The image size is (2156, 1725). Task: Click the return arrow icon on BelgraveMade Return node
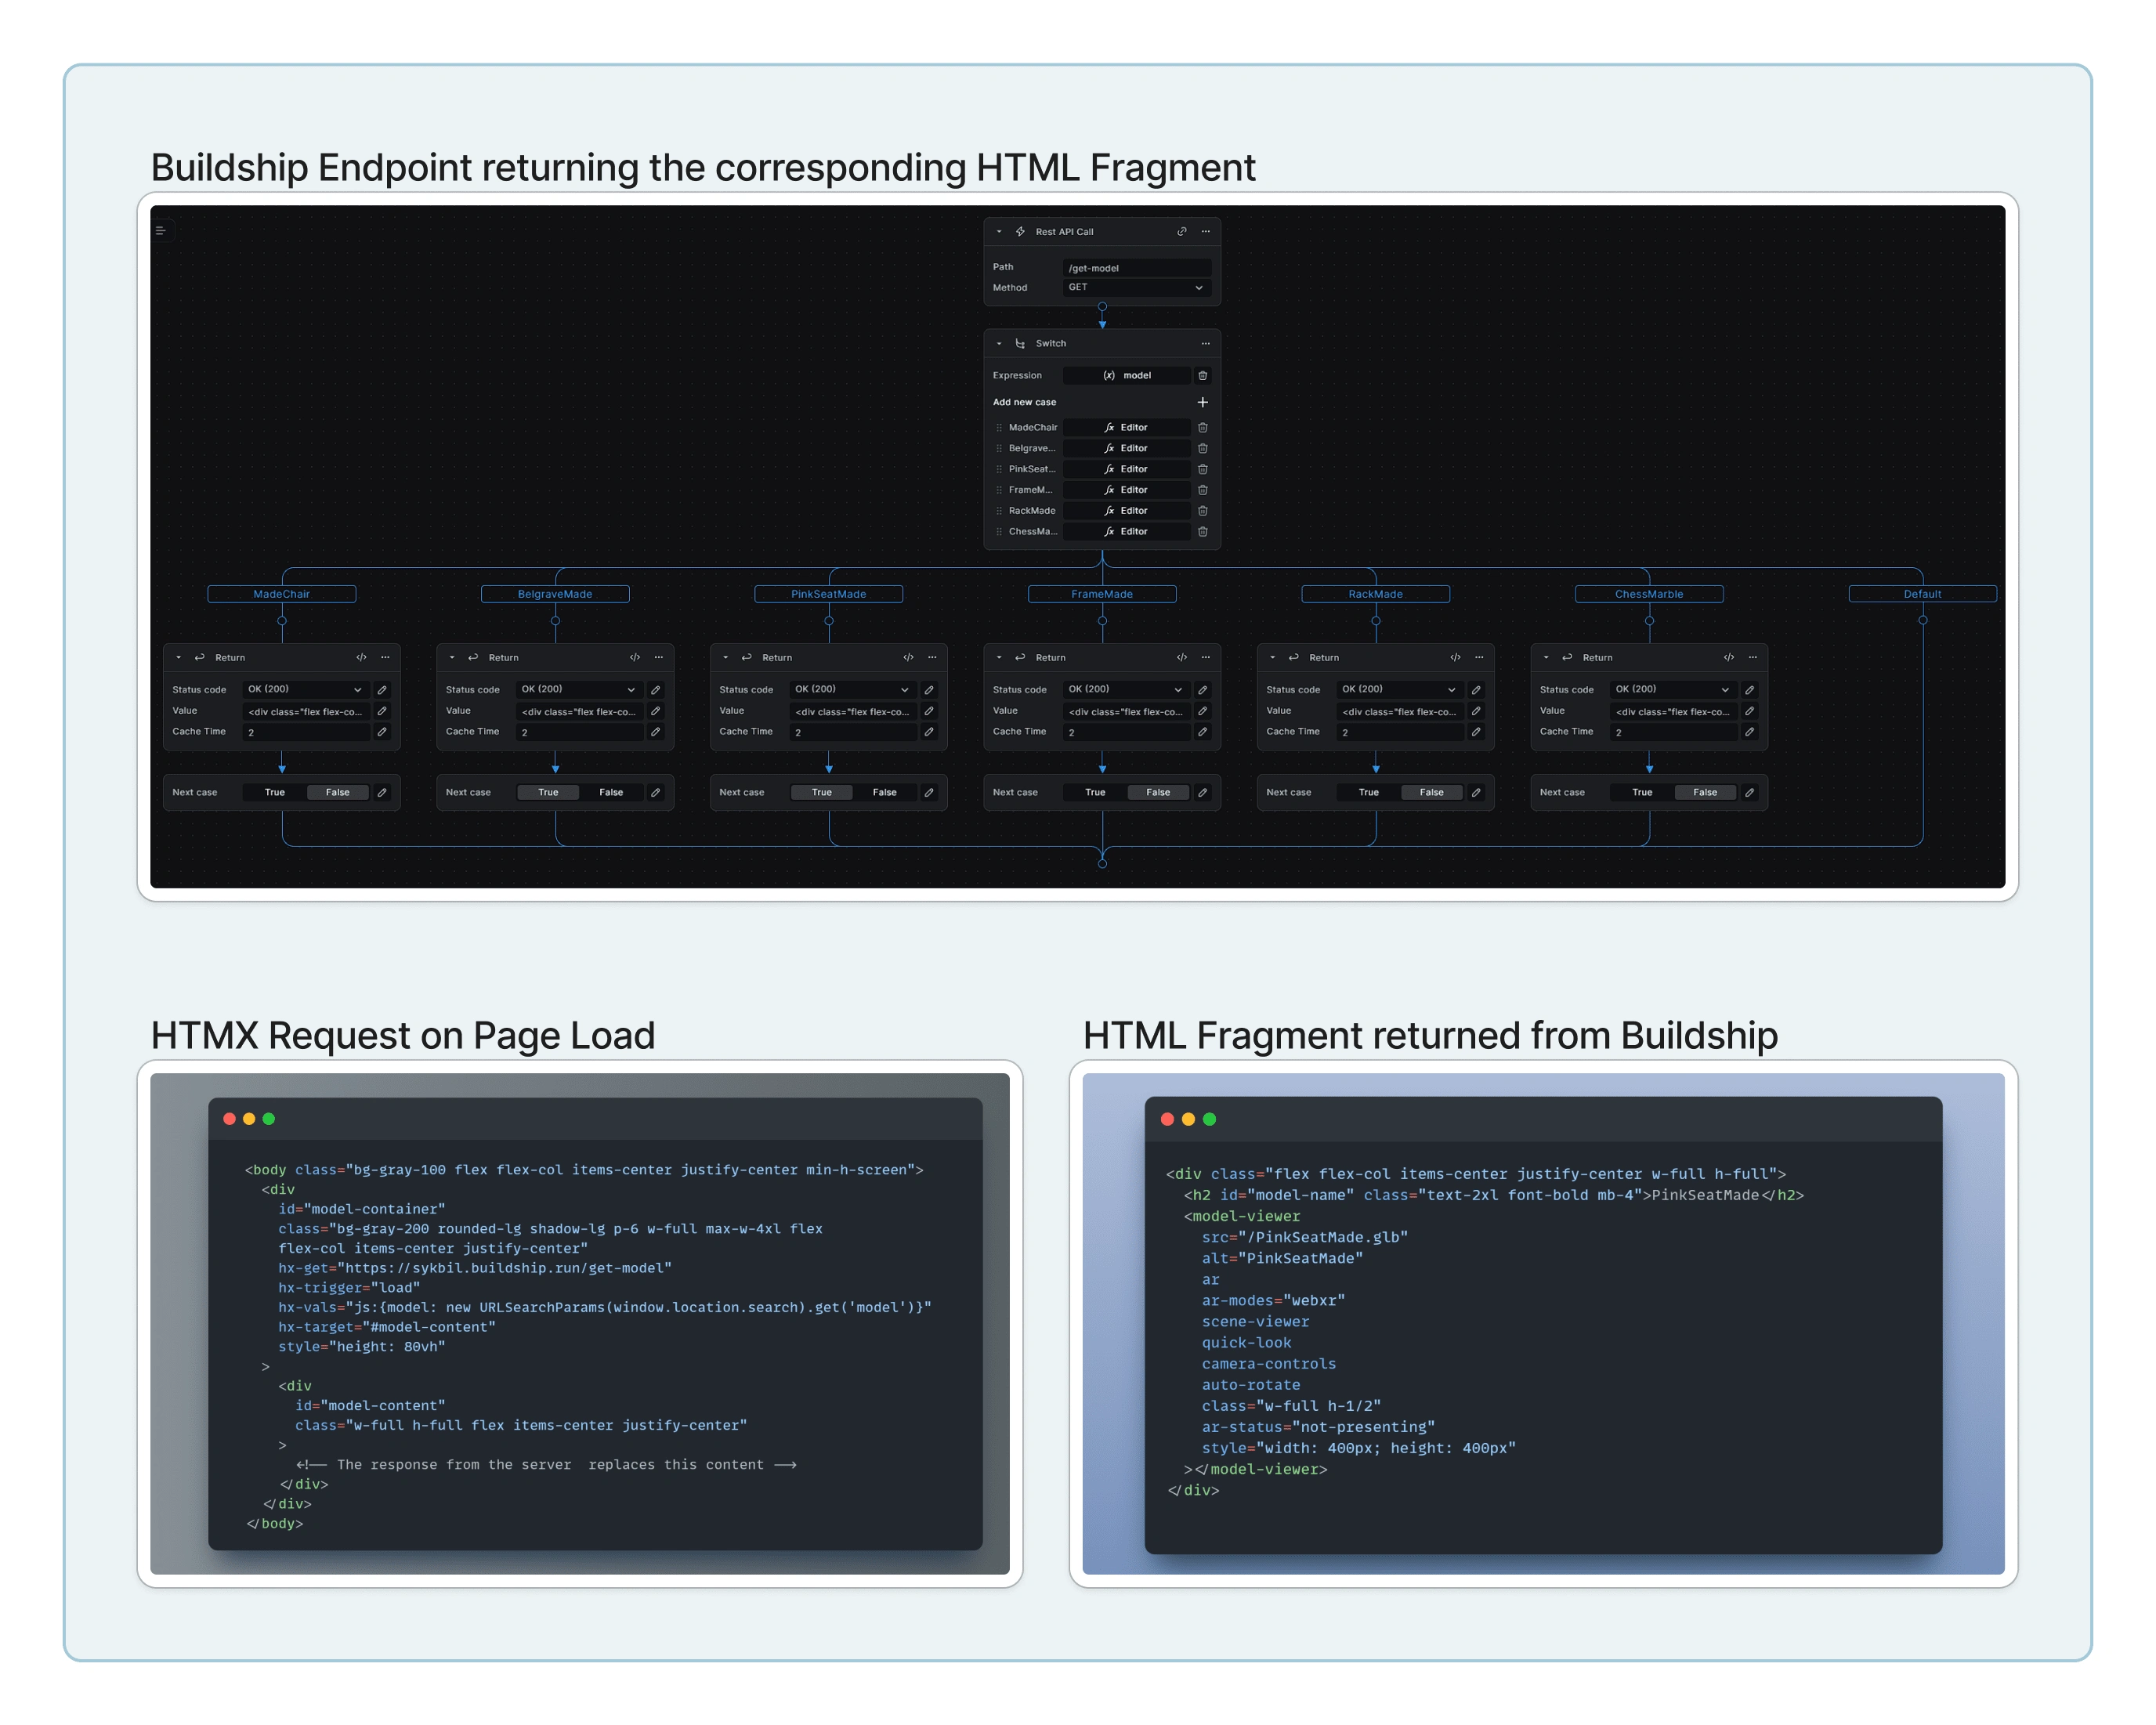[x=473, y=657]
